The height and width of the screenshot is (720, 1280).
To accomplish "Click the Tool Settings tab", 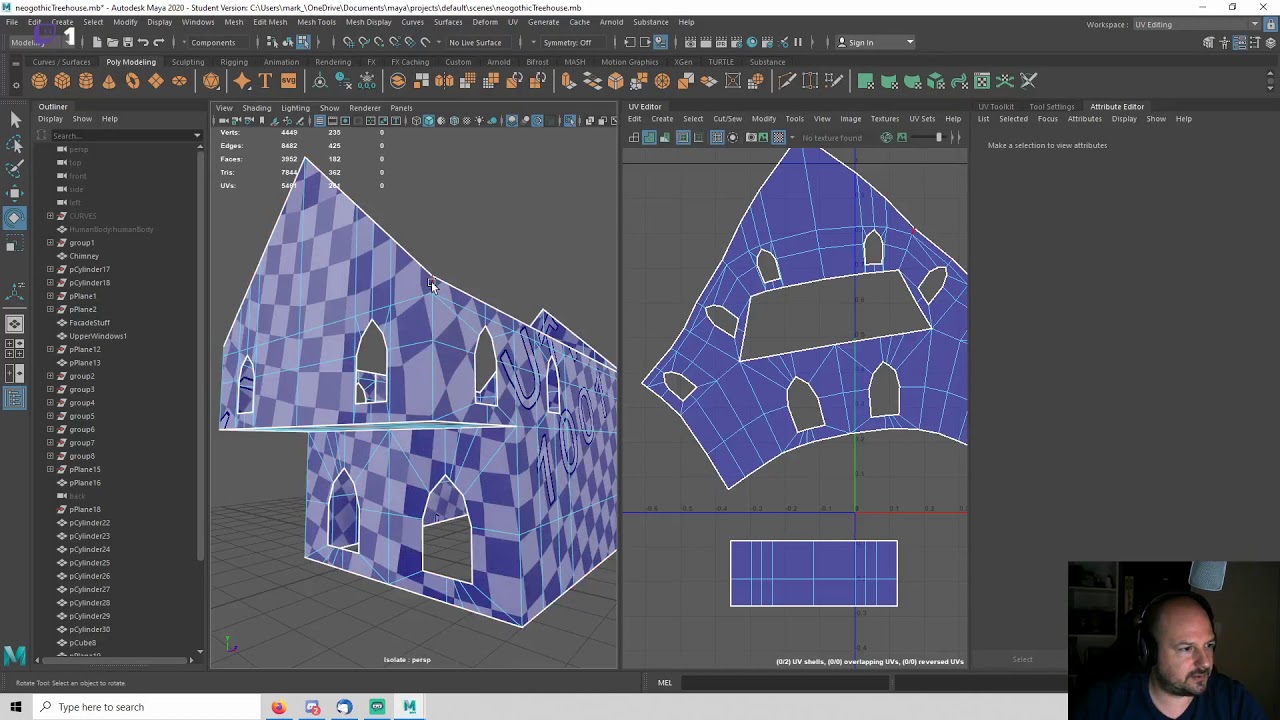I will (1052, 106).
